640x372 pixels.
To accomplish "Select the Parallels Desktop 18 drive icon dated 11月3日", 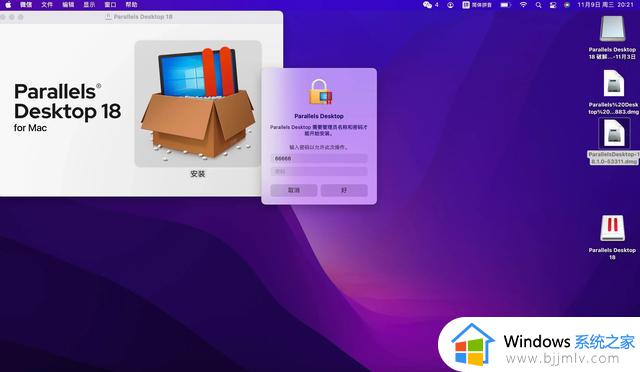I will tap(612, 29).
